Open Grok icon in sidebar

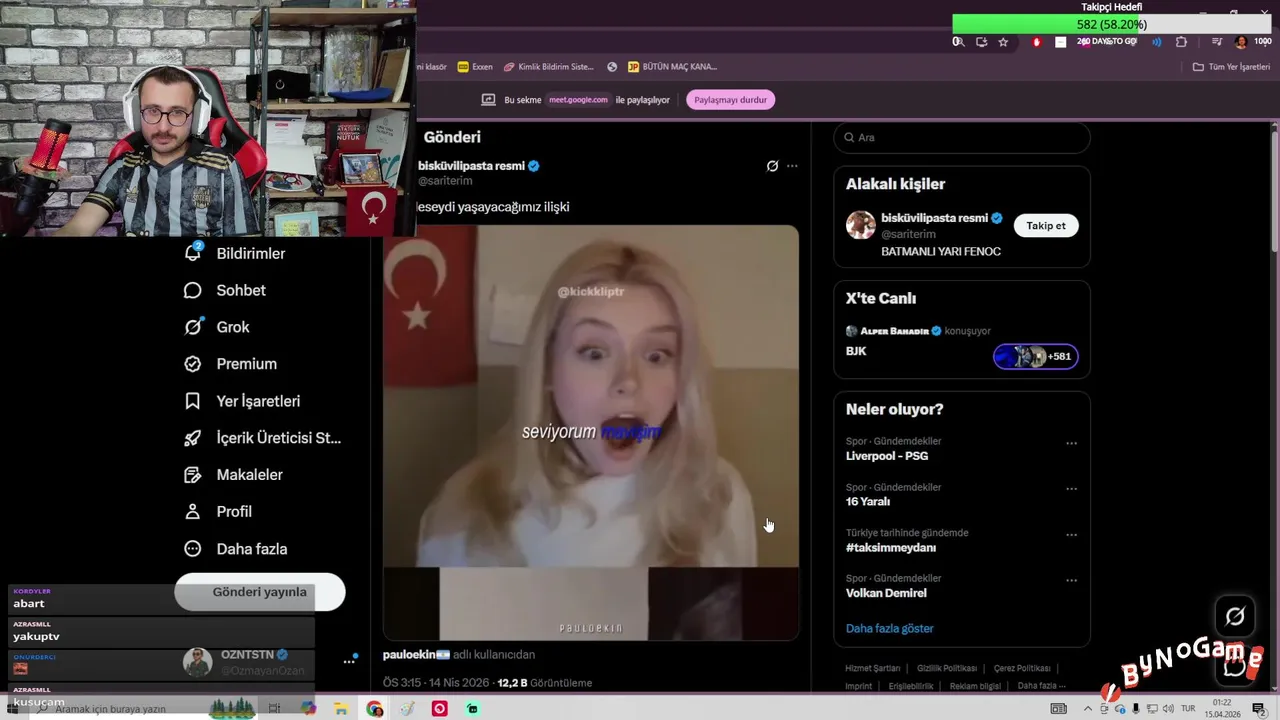193,327
